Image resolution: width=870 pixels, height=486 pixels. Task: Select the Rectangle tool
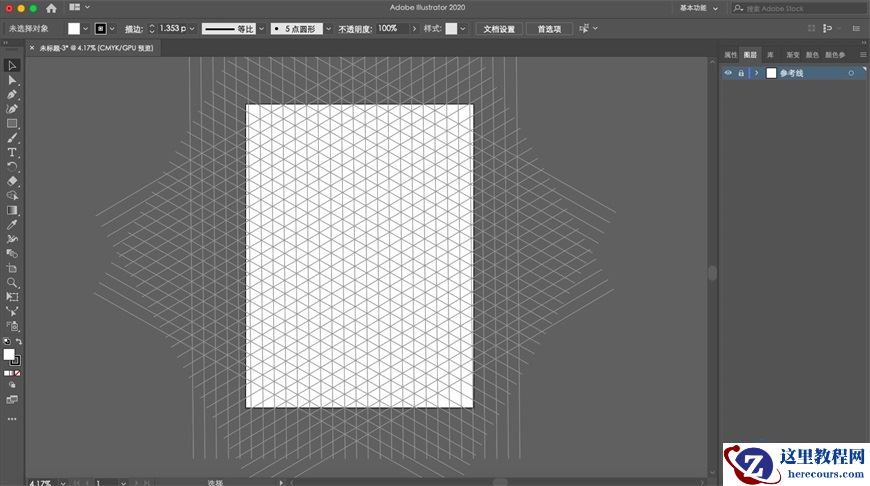12,124
